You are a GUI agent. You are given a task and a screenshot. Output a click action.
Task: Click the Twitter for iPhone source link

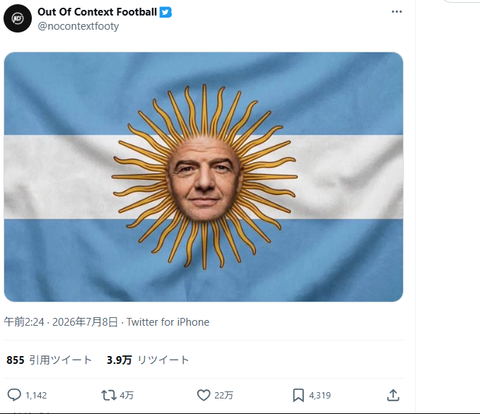point(168,322)
